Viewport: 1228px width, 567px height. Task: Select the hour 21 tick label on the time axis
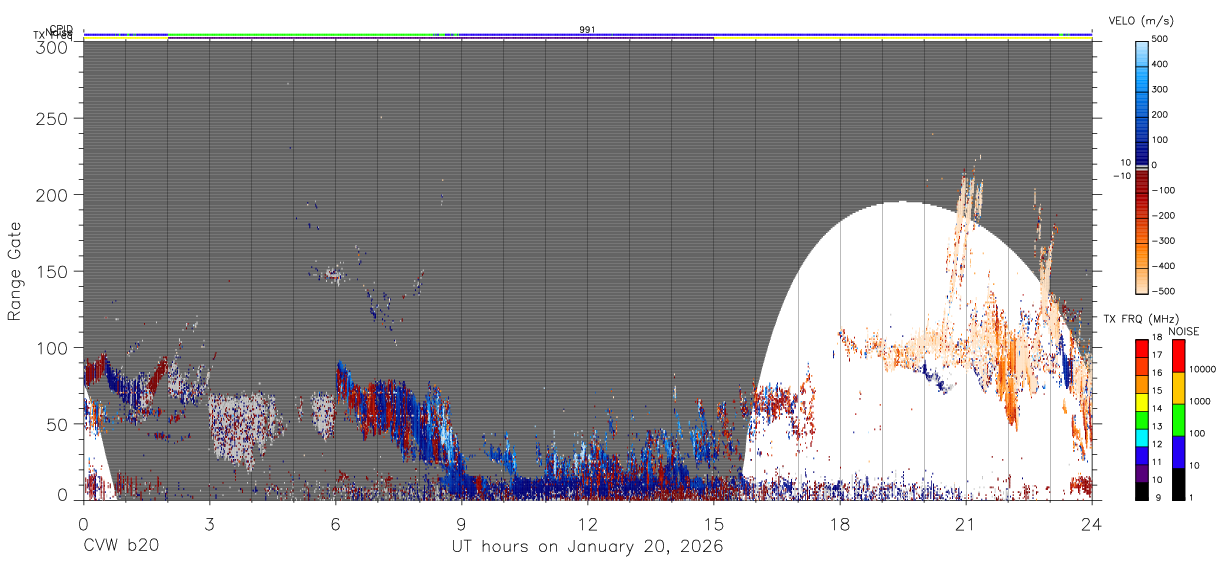(966, 523)
